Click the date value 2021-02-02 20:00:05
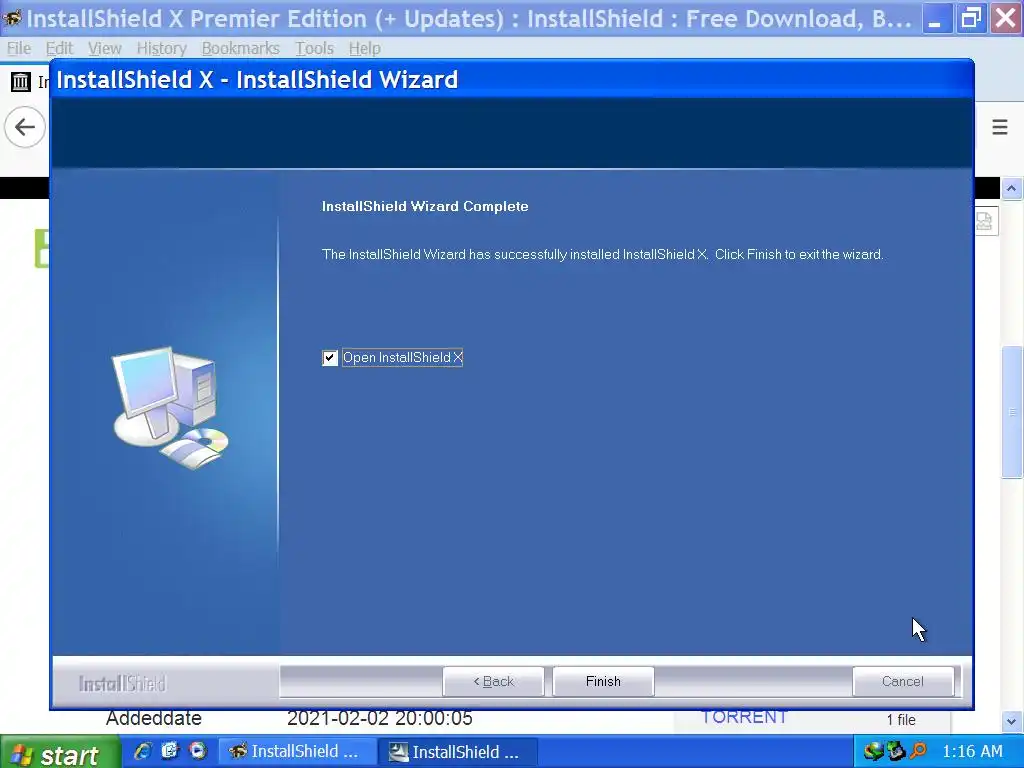Viewport: 1024px width, 768px height. 379,718
